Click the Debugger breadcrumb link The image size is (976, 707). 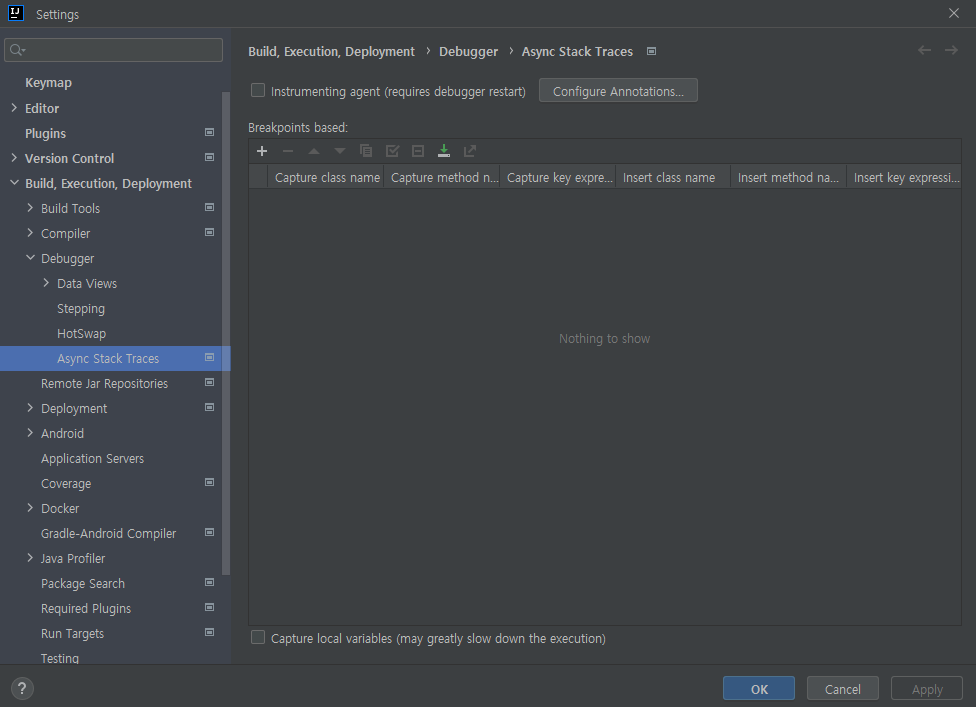468,52
